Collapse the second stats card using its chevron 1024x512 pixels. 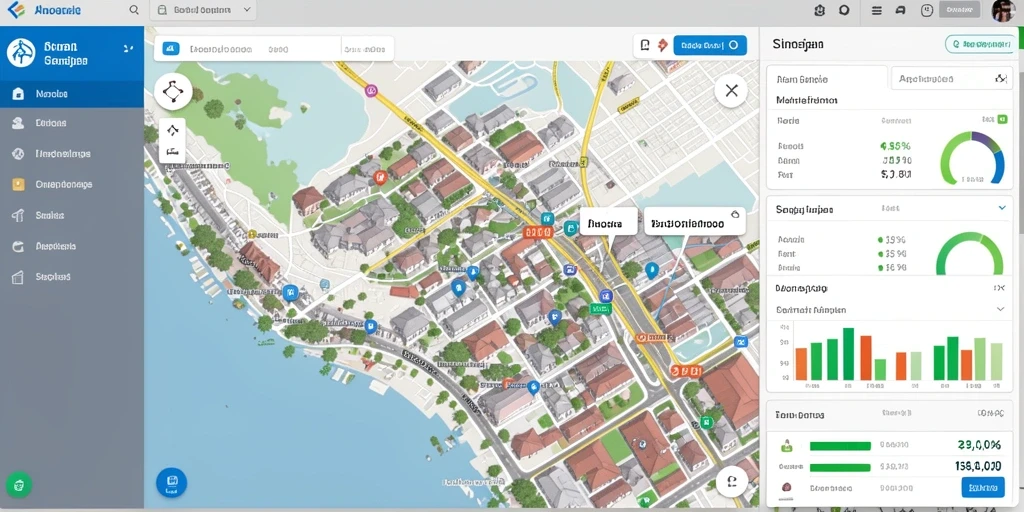1002,208
